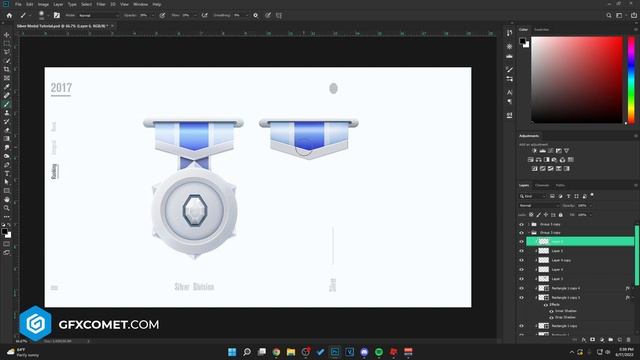Image resolution: width=640 pixels, height=360 pixels.
Task: Select the Move tool
Action: [7, 35]
